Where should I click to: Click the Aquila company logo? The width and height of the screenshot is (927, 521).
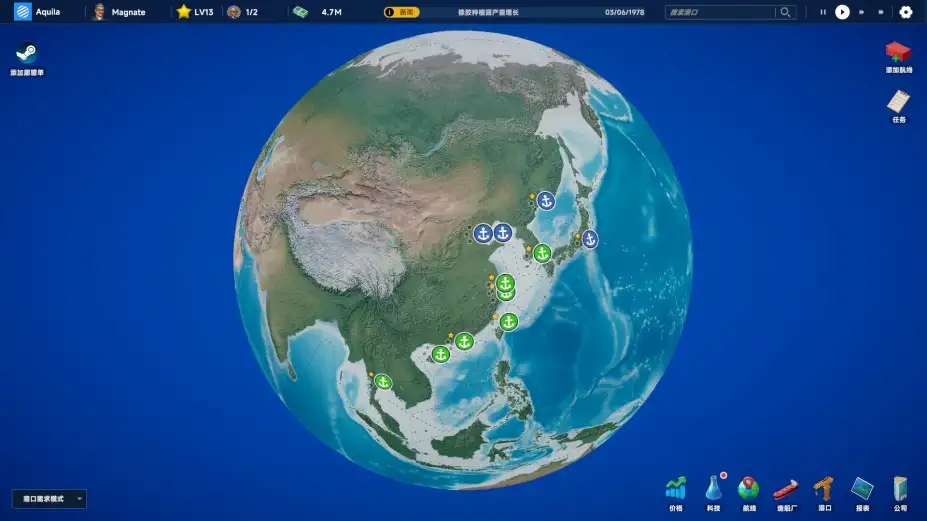(x=22, y=11)
